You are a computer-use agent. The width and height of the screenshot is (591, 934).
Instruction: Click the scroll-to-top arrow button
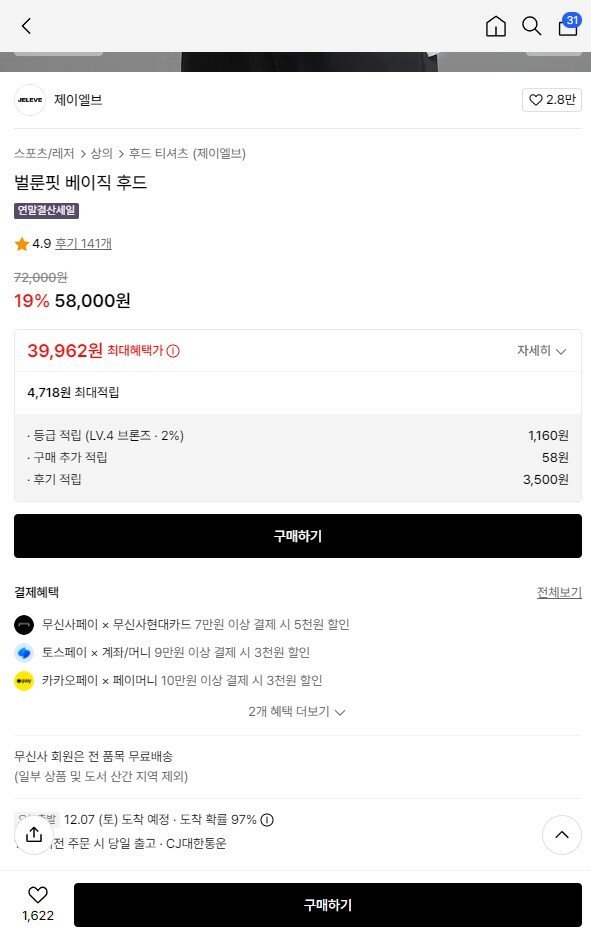[x=562, y=835]
